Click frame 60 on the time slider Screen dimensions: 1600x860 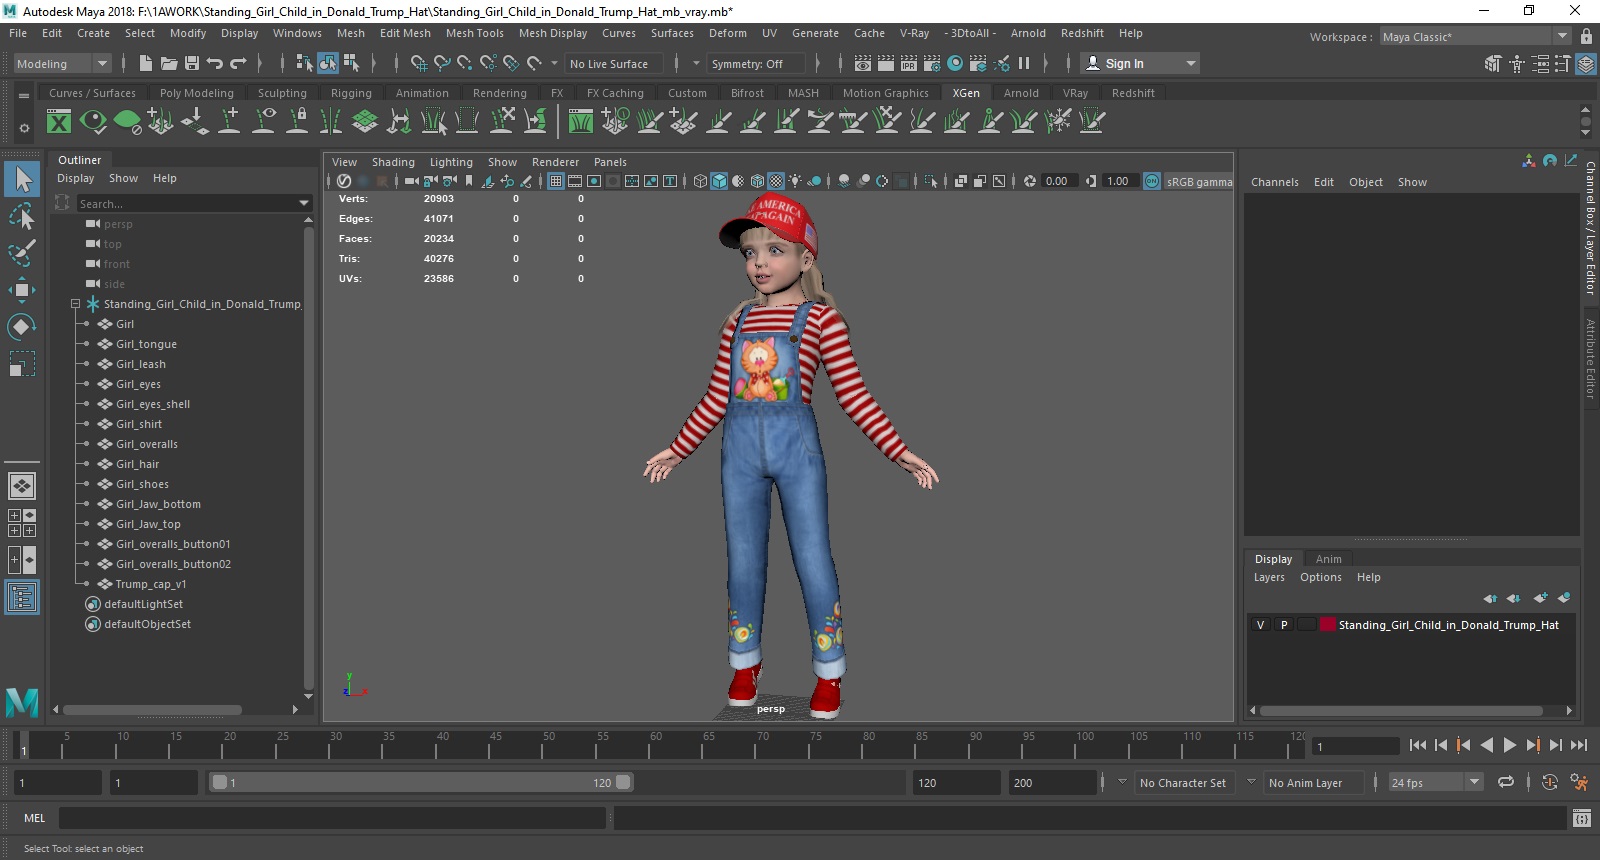[656, 745]
